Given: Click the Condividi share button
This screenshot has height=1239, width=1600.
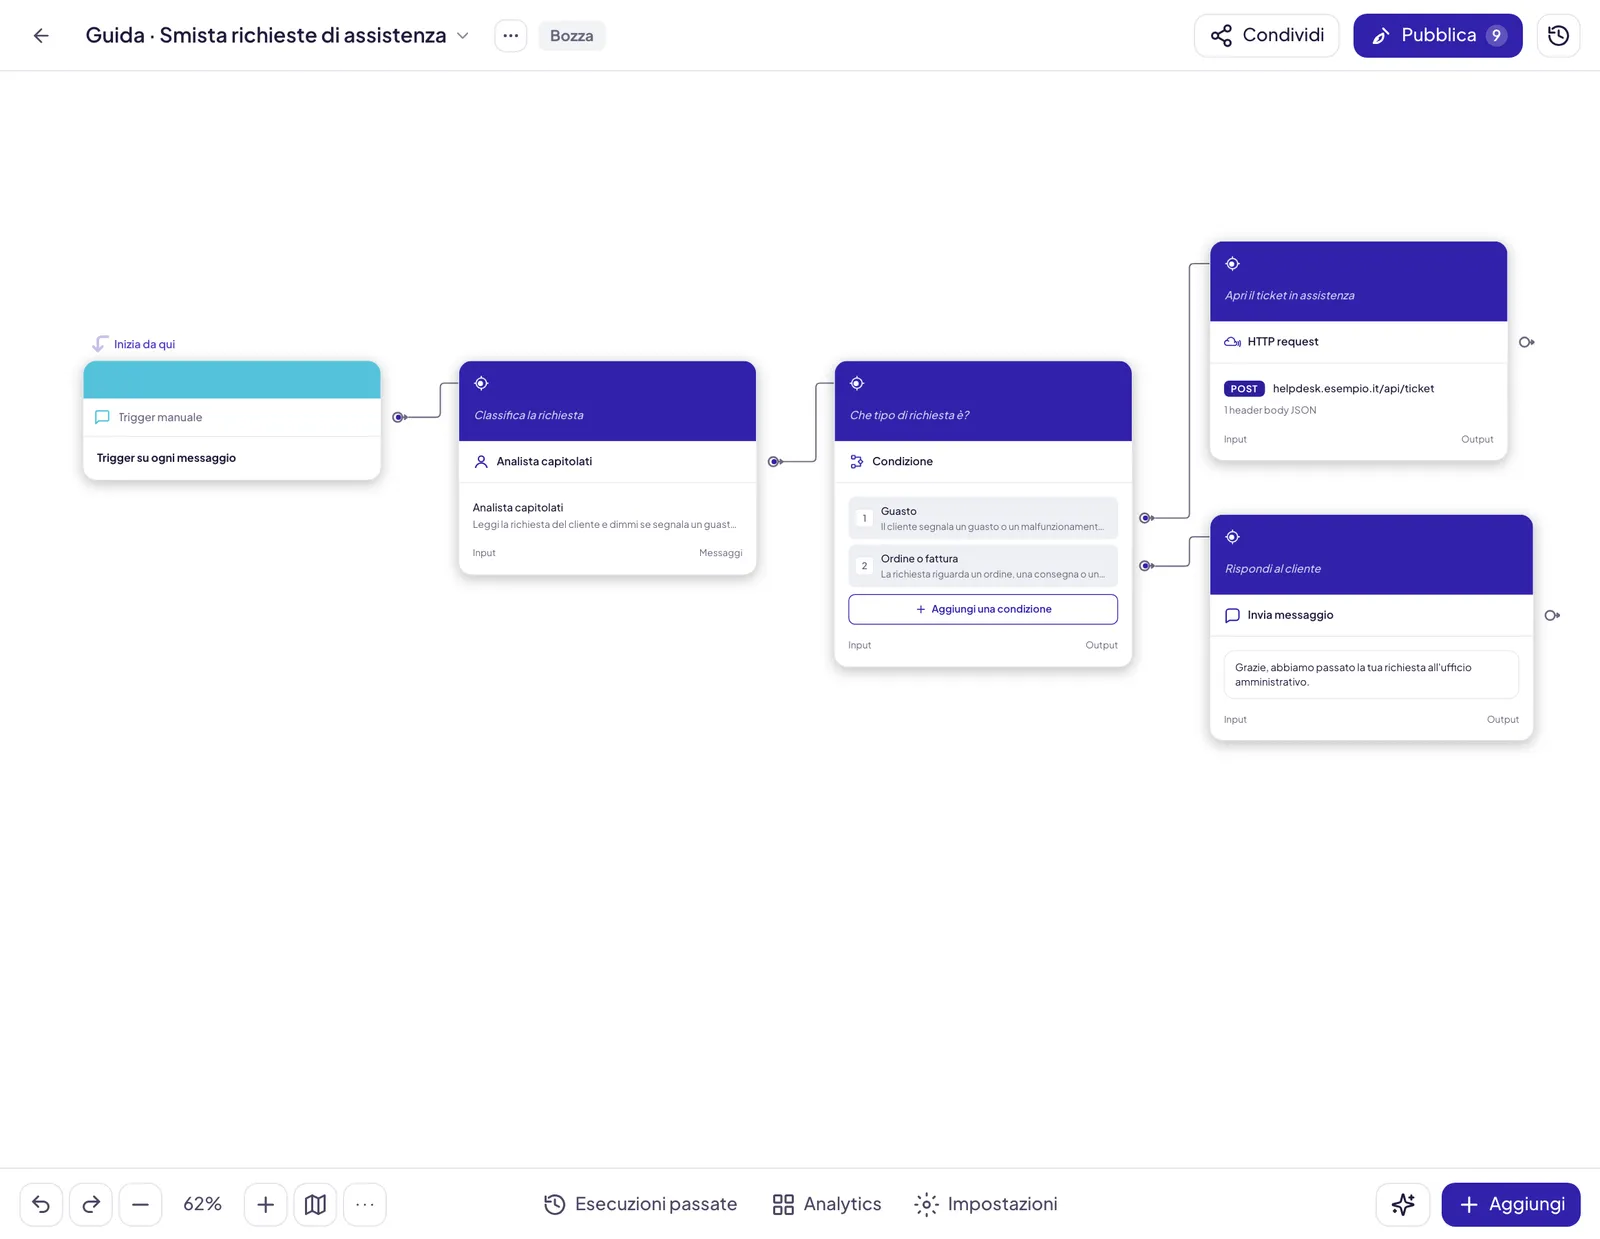Looking at the screenshot, I should pyautogui.click(x=1266, y=36).
